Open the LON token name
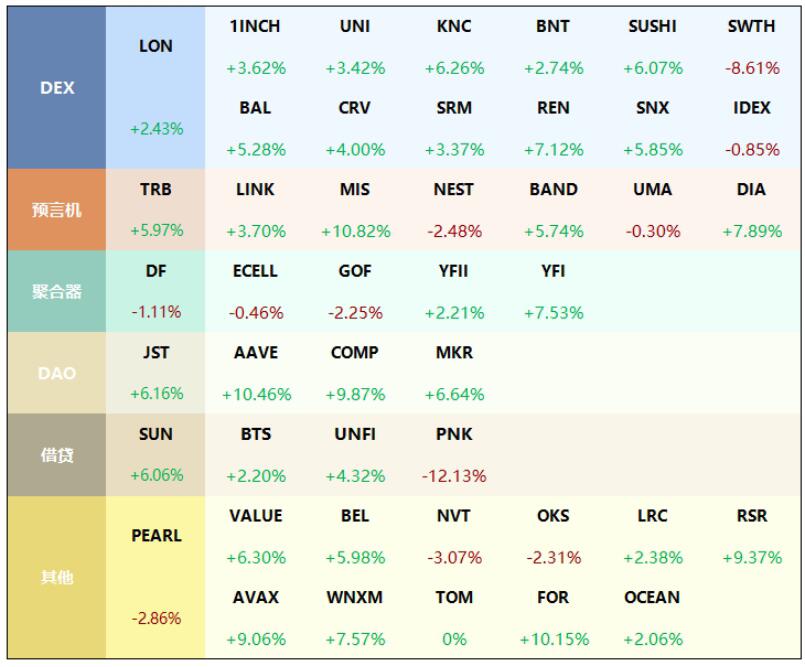 pyautogui.click(x=156, y=46)
